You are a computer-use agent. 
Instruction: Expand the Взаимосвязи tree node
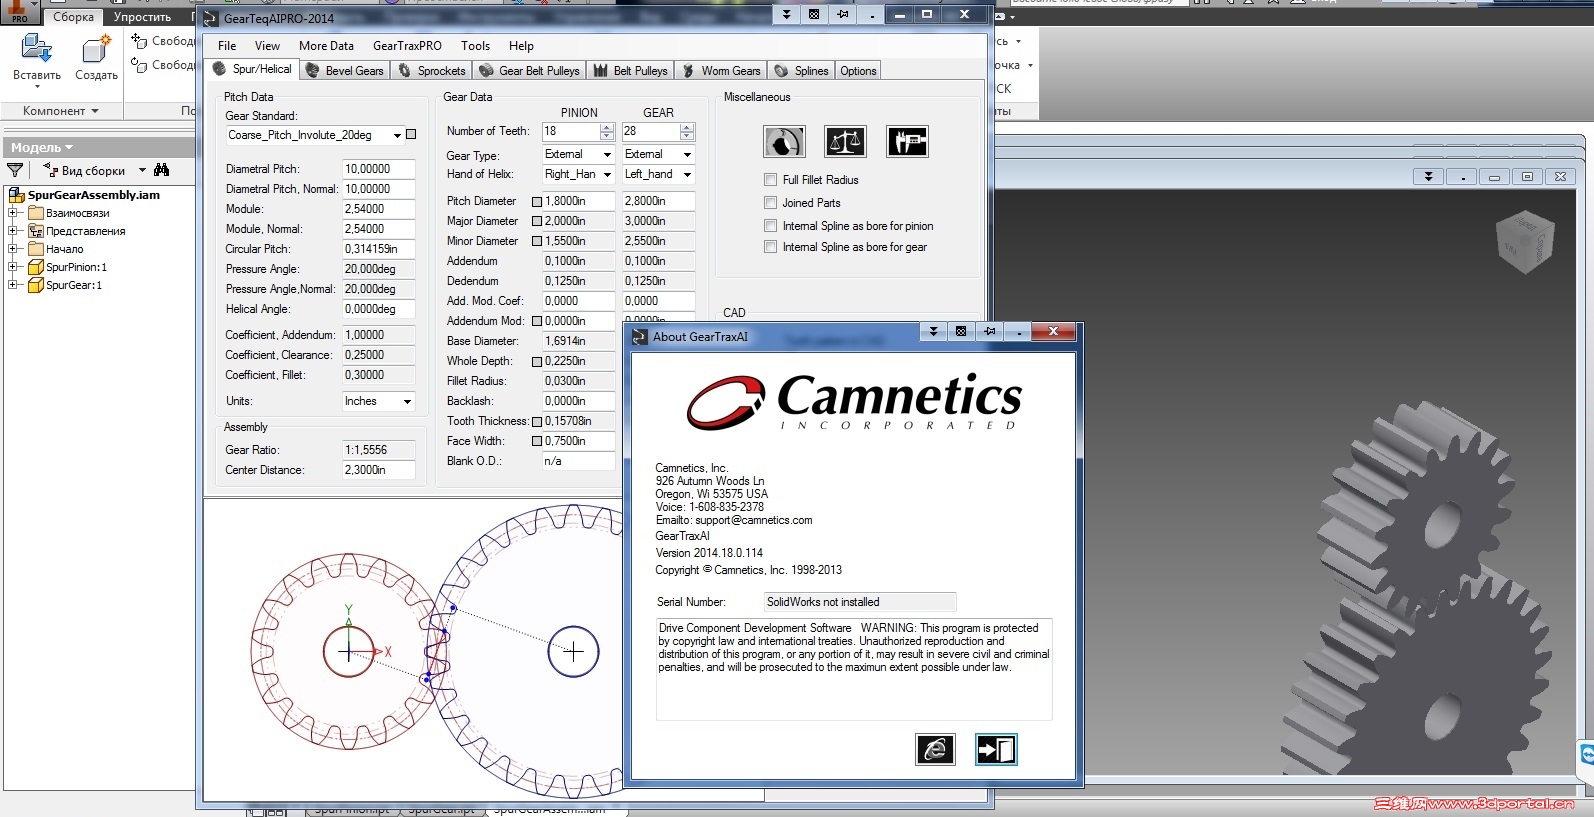click(x=13, y=213)
